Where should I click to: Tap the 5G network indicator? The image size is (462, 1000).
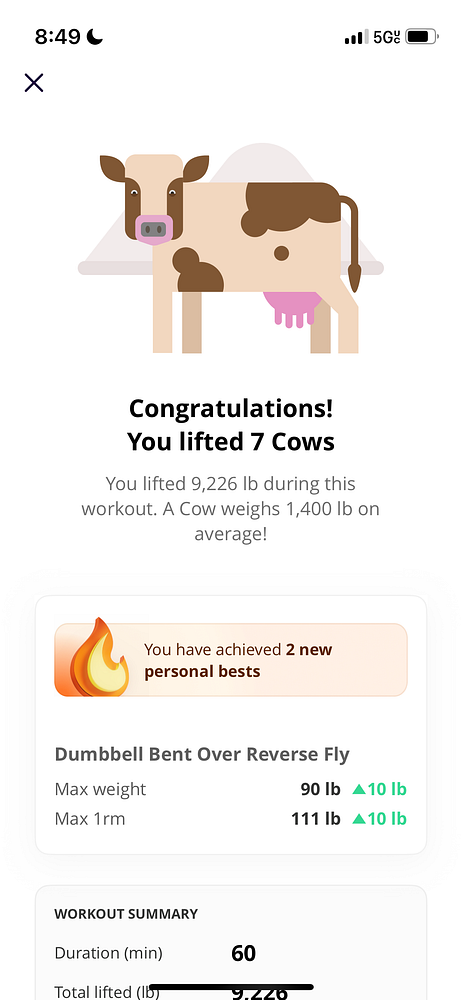[387, 37]
